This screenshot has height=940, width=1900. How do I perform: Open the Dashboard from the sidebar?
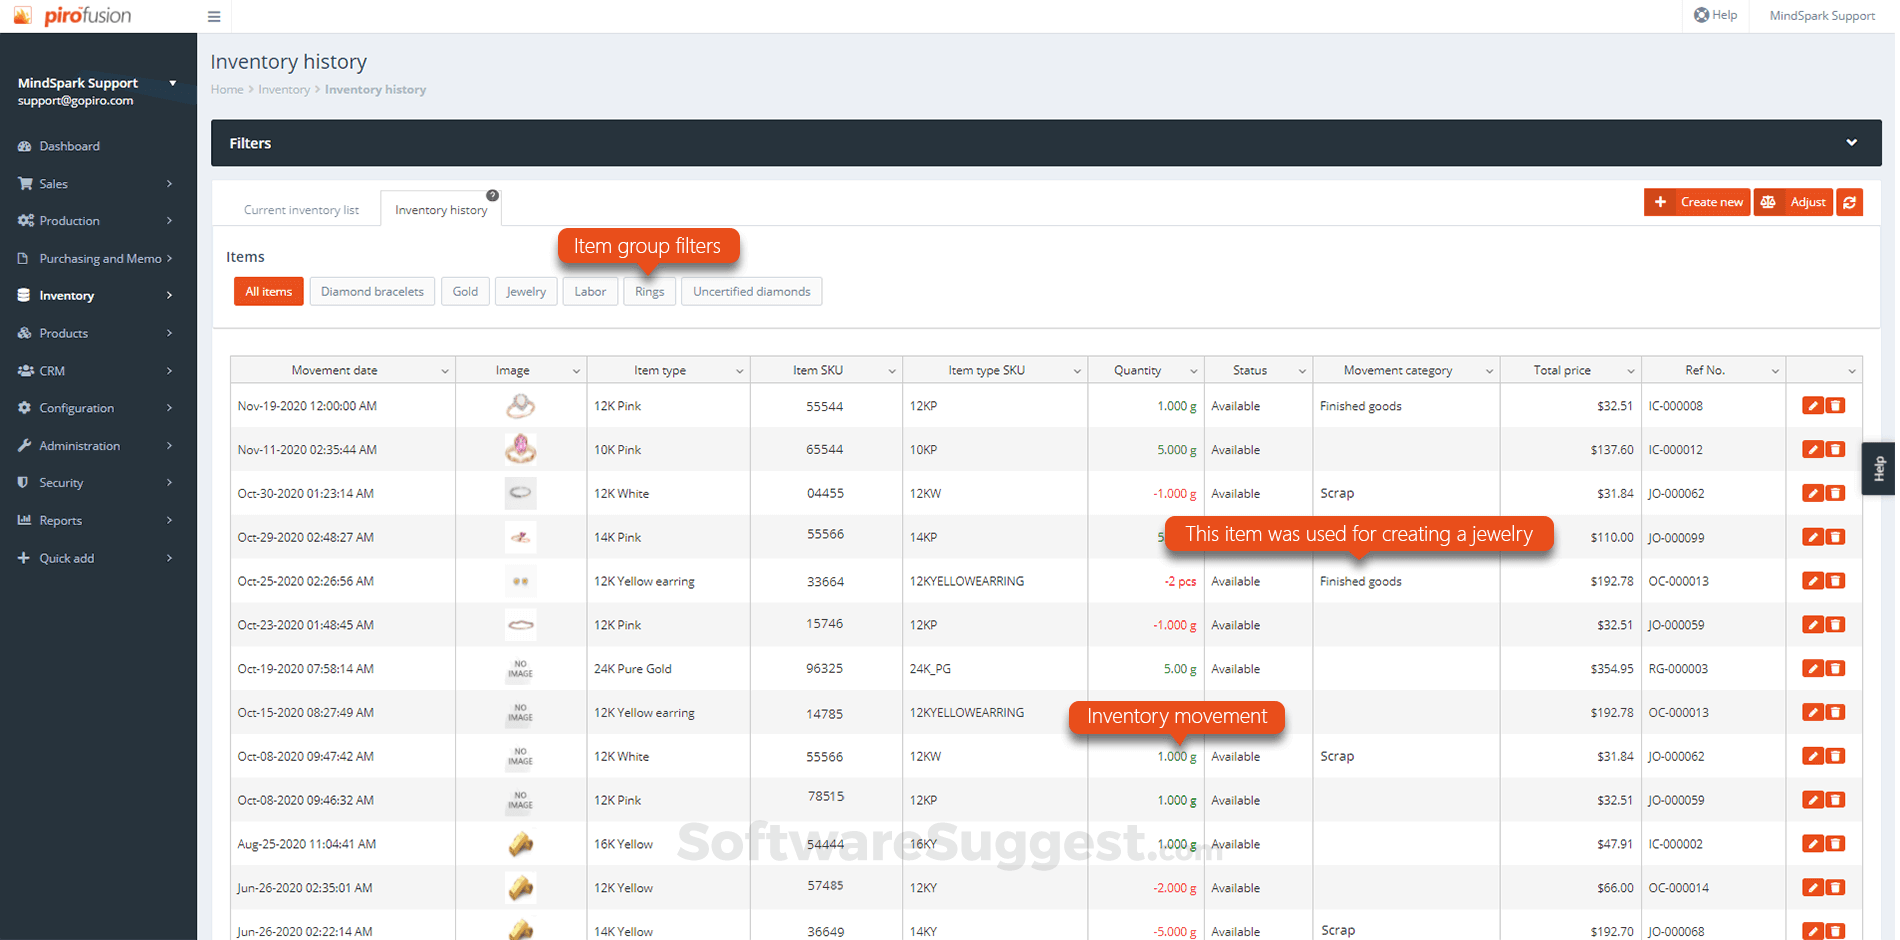coord(69,145)
